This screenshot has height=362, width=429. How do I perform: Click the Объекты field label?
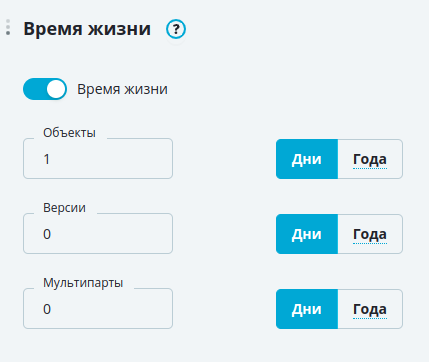coord(69,133)
